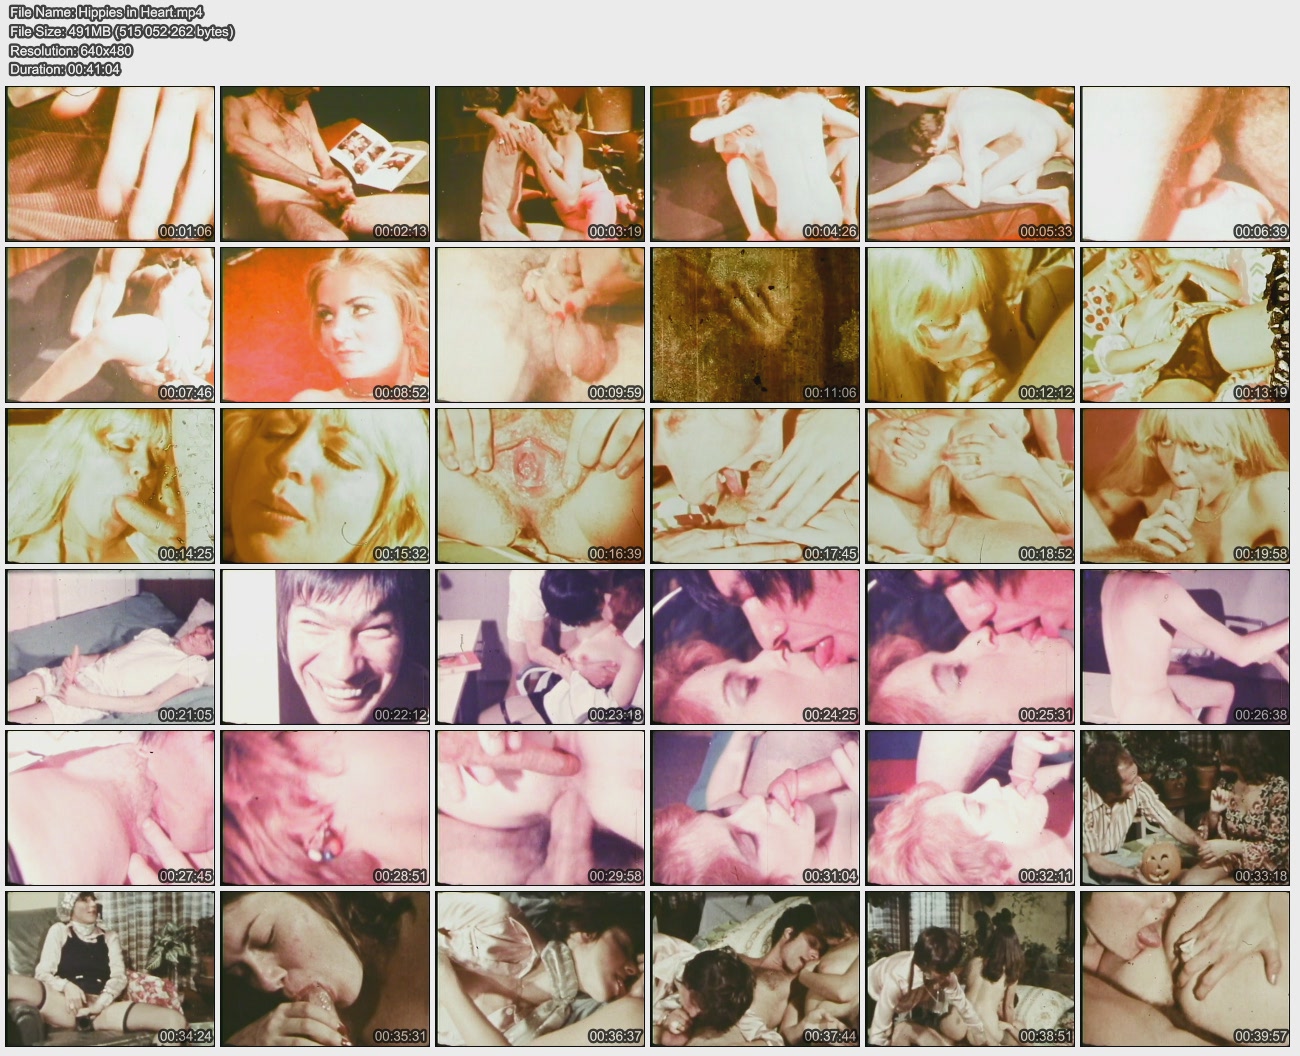Click the 00:26:38 timestamp label
Viewport: 1300px width, 1056px height.
(1260, 715)
